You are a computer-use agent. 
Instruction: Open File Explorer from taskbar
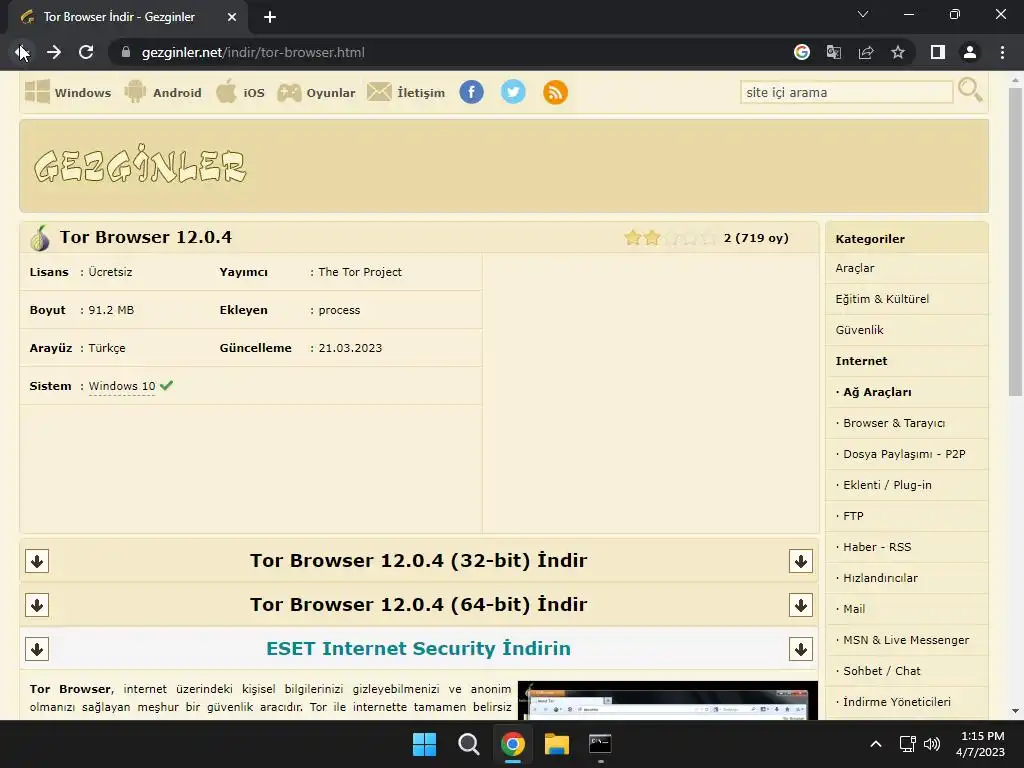pyautogui.click(x=557, y=744)
